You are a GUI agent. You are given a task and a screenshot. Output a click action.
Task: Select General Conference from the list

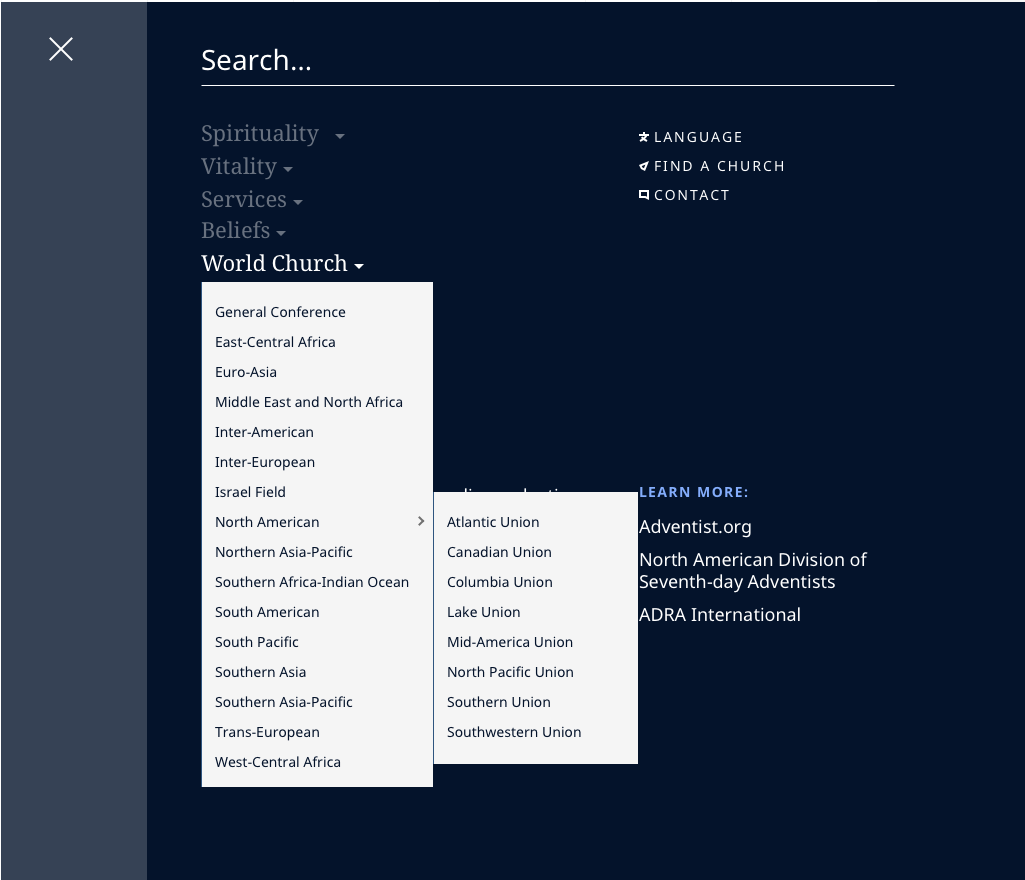tap(280, 312)
